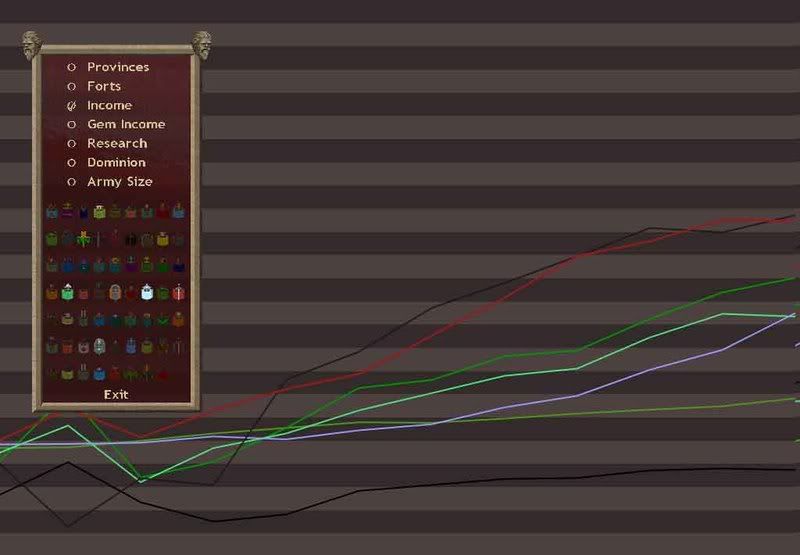Image resolution: width=800 pixels, height=555 pixels.
Task: Toggle the cream-colored banner in the fifth row
Action: click(67, 319)
